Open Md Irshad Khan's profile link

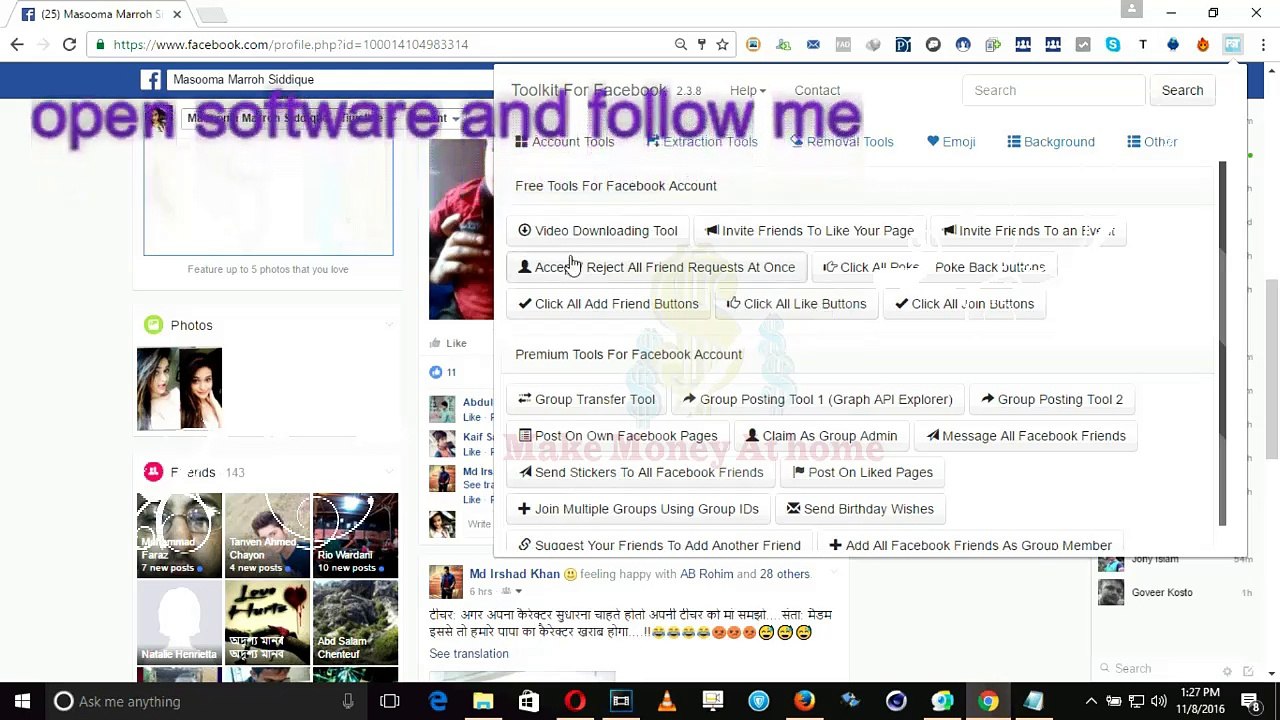click(515, 574)
